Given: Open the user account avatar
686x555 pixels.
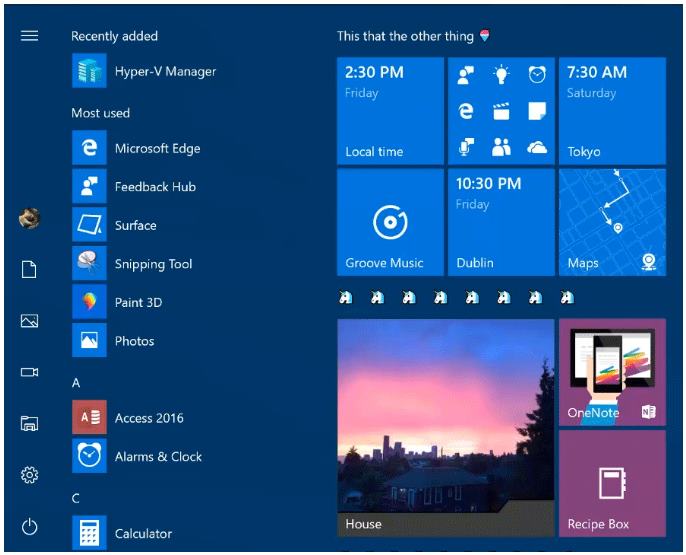Looking at the screenshot, I should [x=29, y=218].
